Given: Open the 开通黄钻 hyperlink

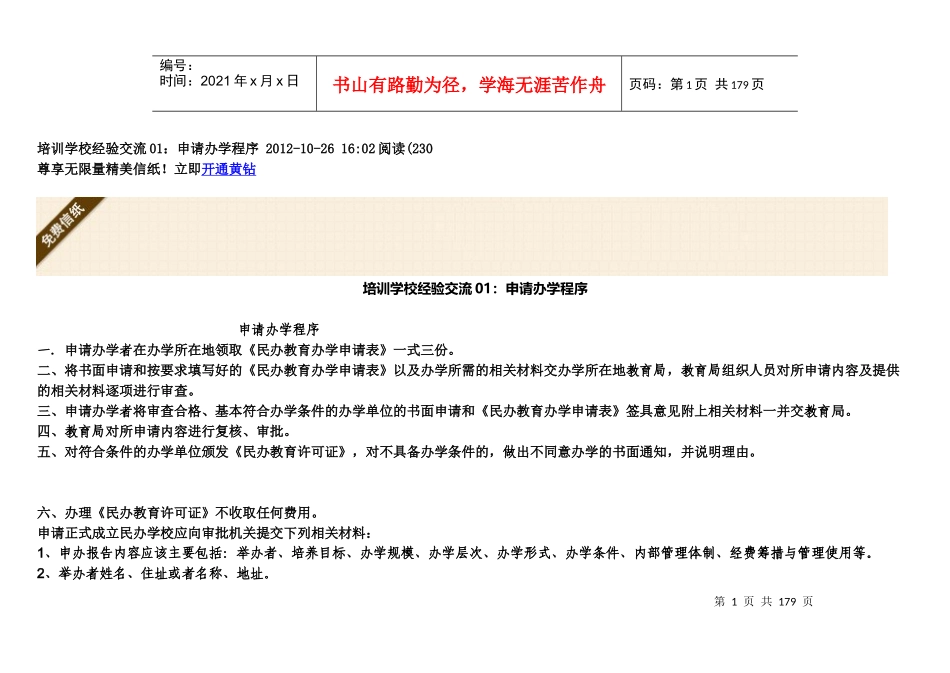Looking at the screenshot, I should 228,170.
